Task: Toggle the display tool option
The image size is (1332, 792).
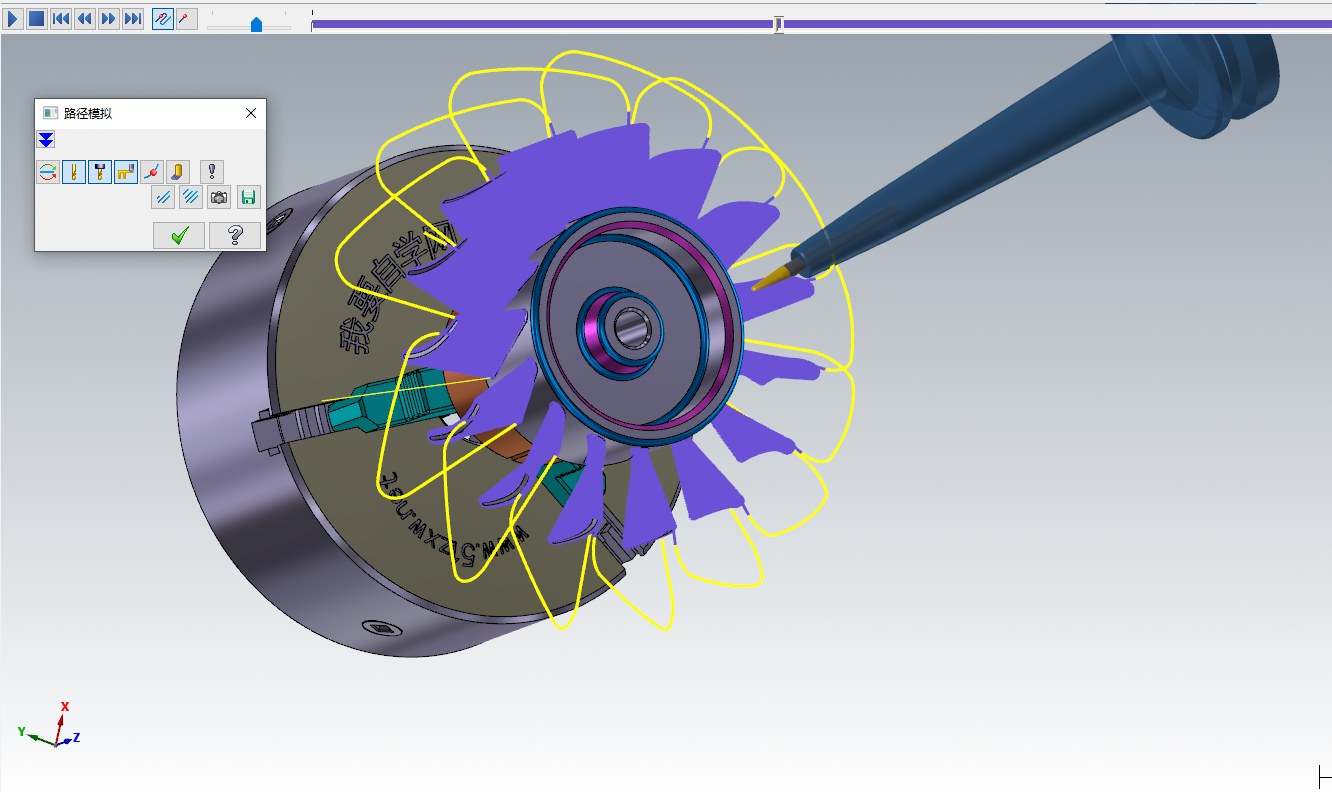Action: point(74,172)
